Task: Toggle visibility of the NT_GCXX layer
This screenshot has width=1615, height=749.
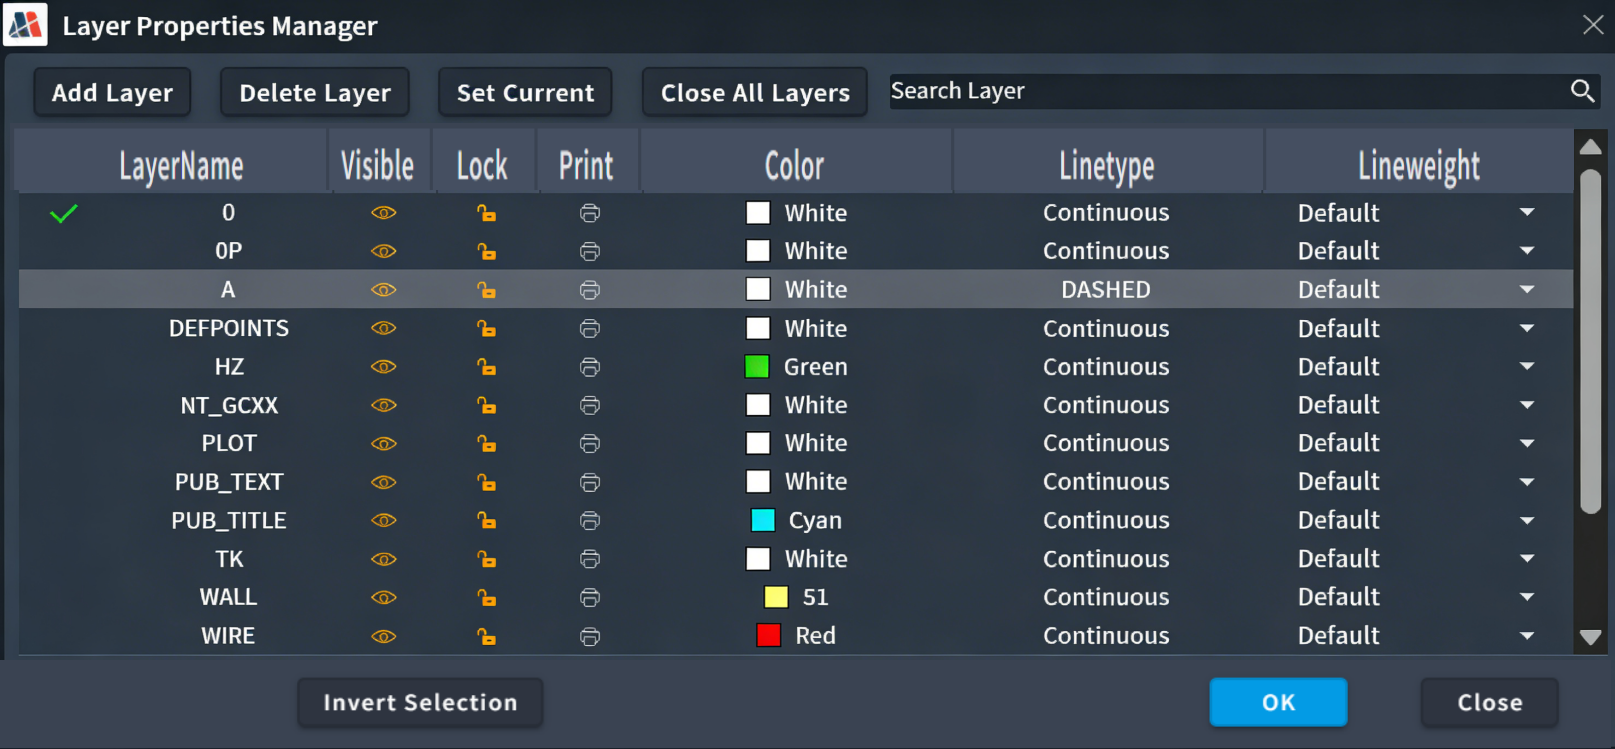Action: (x=384, y=406)
